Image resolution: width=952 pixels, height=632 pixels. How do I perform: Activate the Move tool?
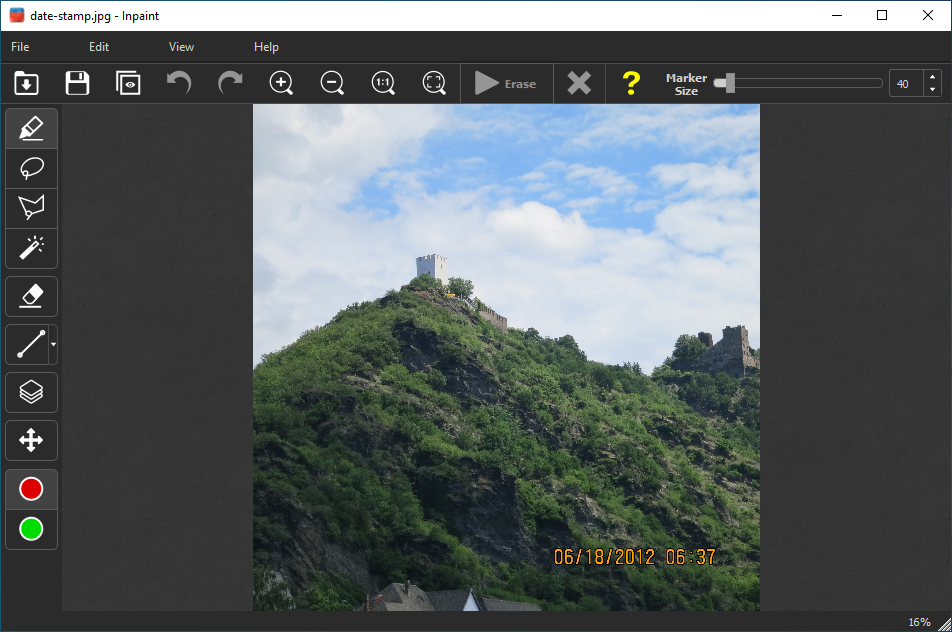[31, 440]
